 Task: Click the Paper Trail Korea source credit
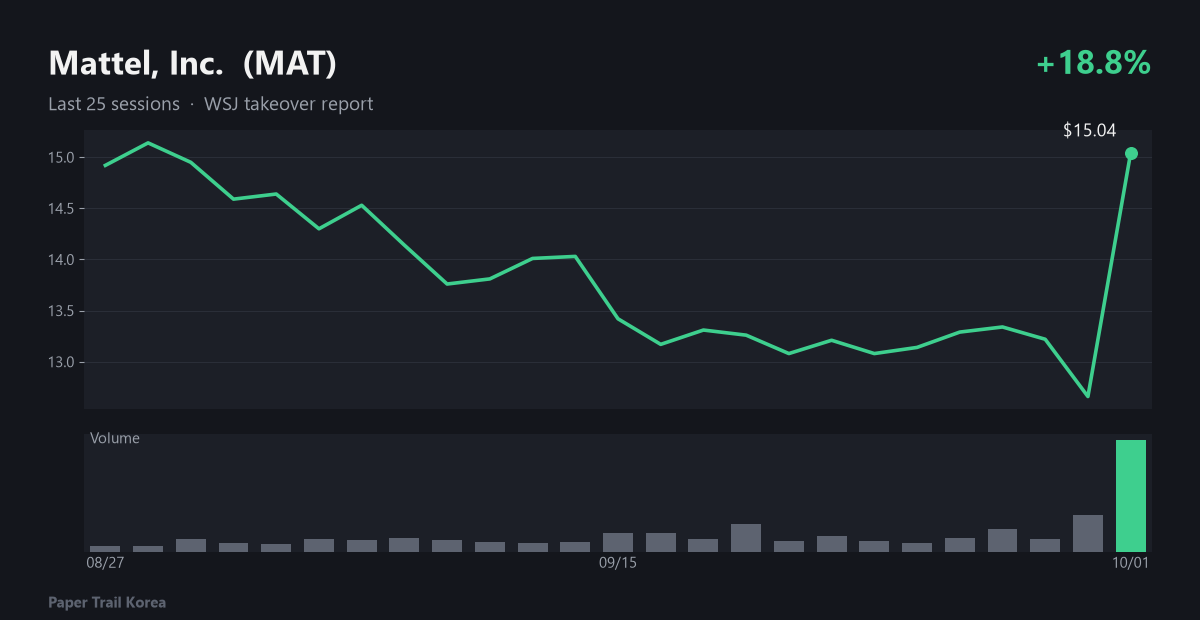pos(107,603)
